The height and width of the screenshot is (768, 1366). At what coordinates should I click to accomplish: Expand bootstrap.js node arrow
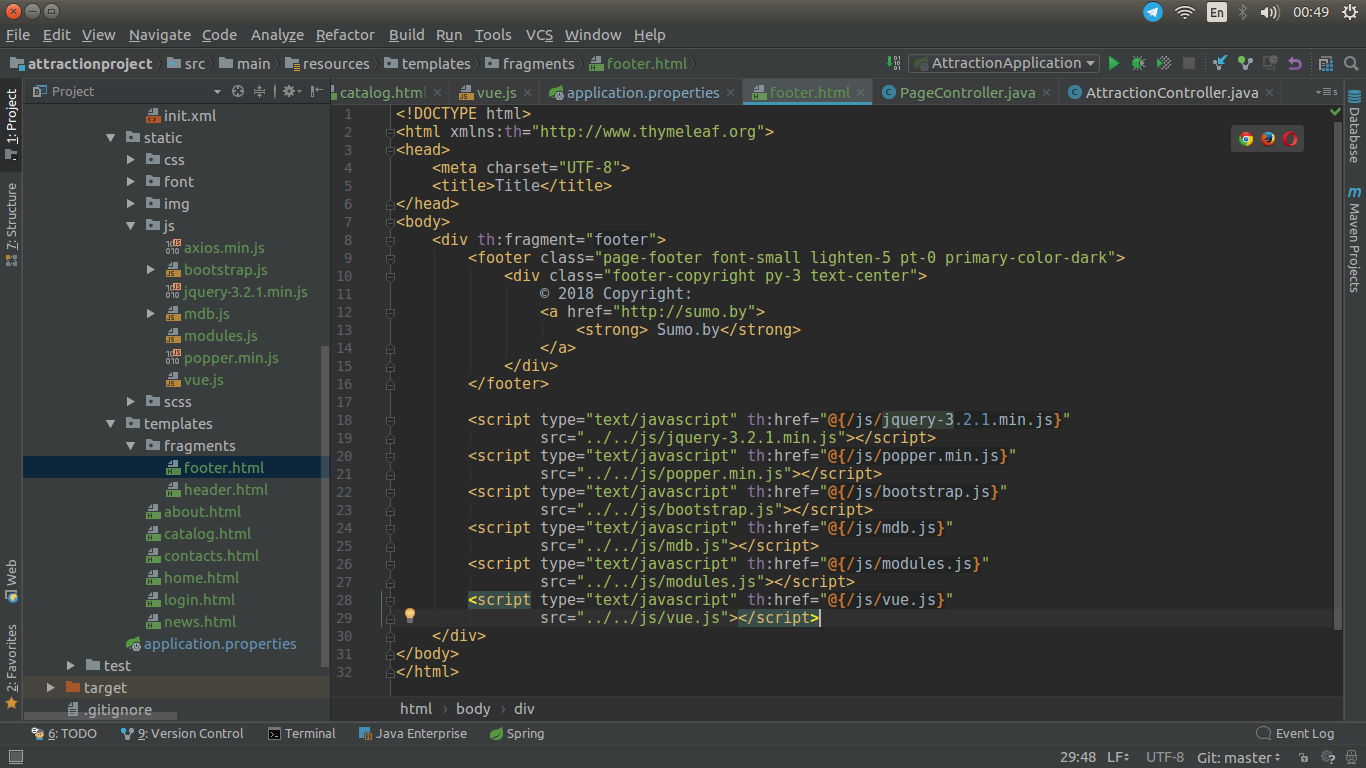[151, 270]
